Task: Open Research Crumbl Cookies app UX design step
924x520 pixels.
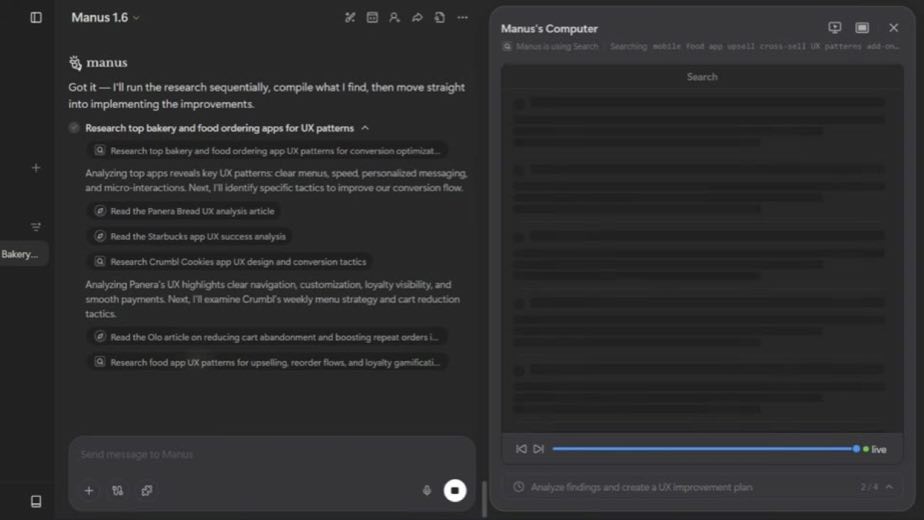Action: click(x=230, y=262)
